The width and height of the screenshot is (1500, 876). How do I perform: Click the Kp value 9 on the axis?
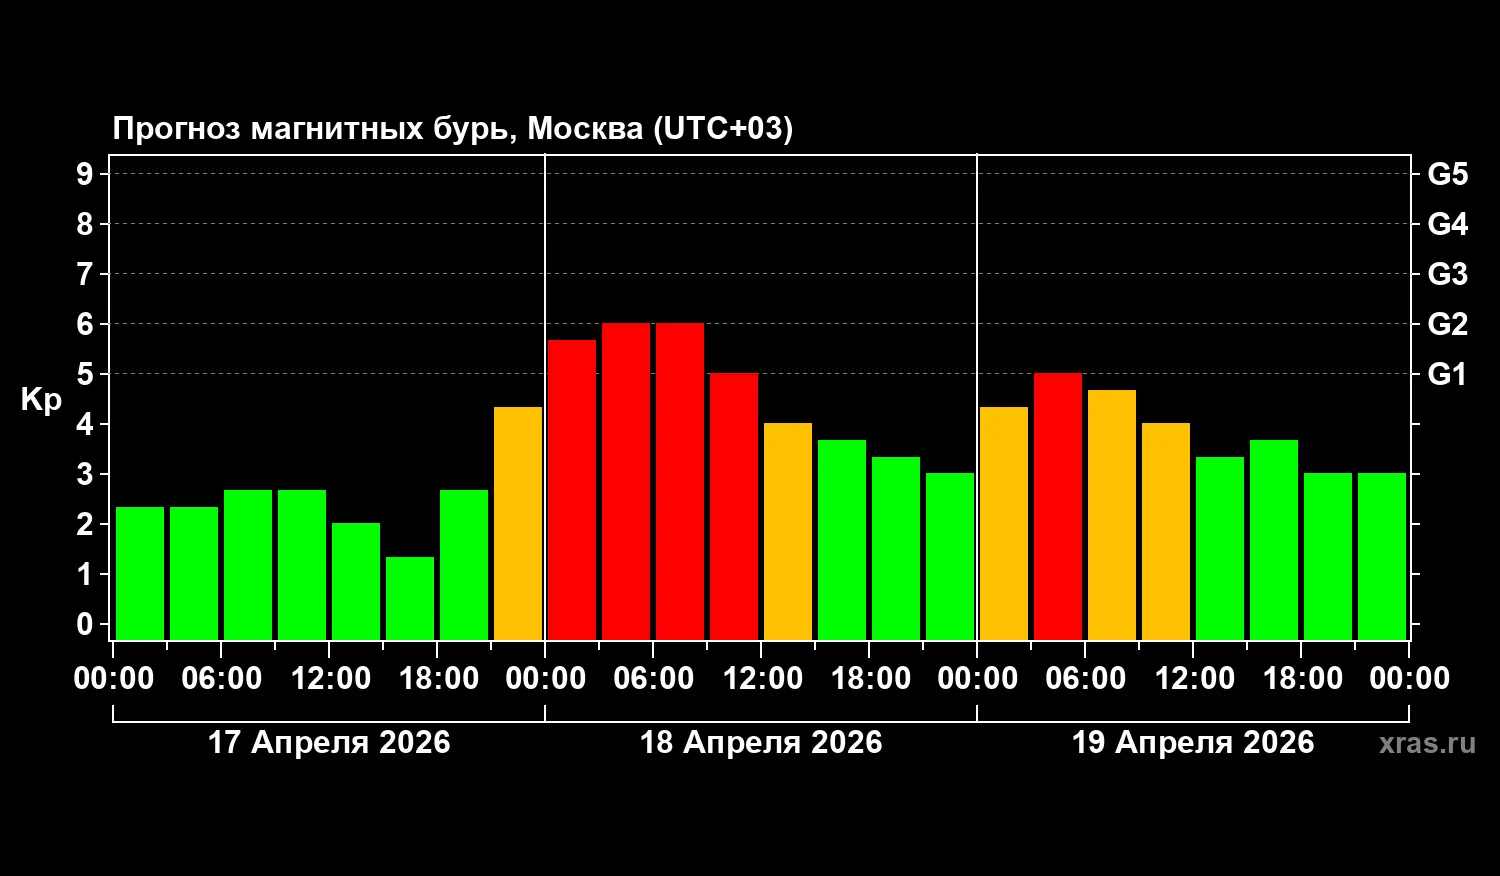click(84, 174)
